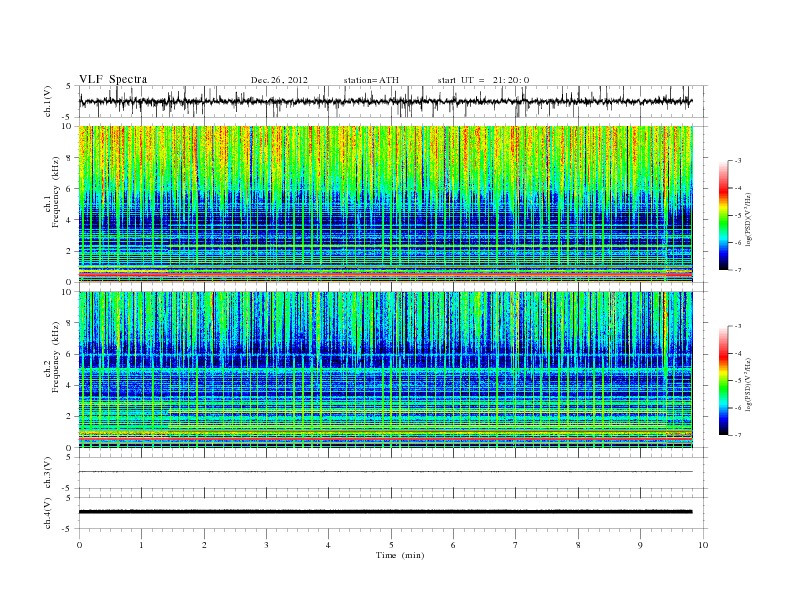Click the '10' tick label on time axis

tap(703, 545)
